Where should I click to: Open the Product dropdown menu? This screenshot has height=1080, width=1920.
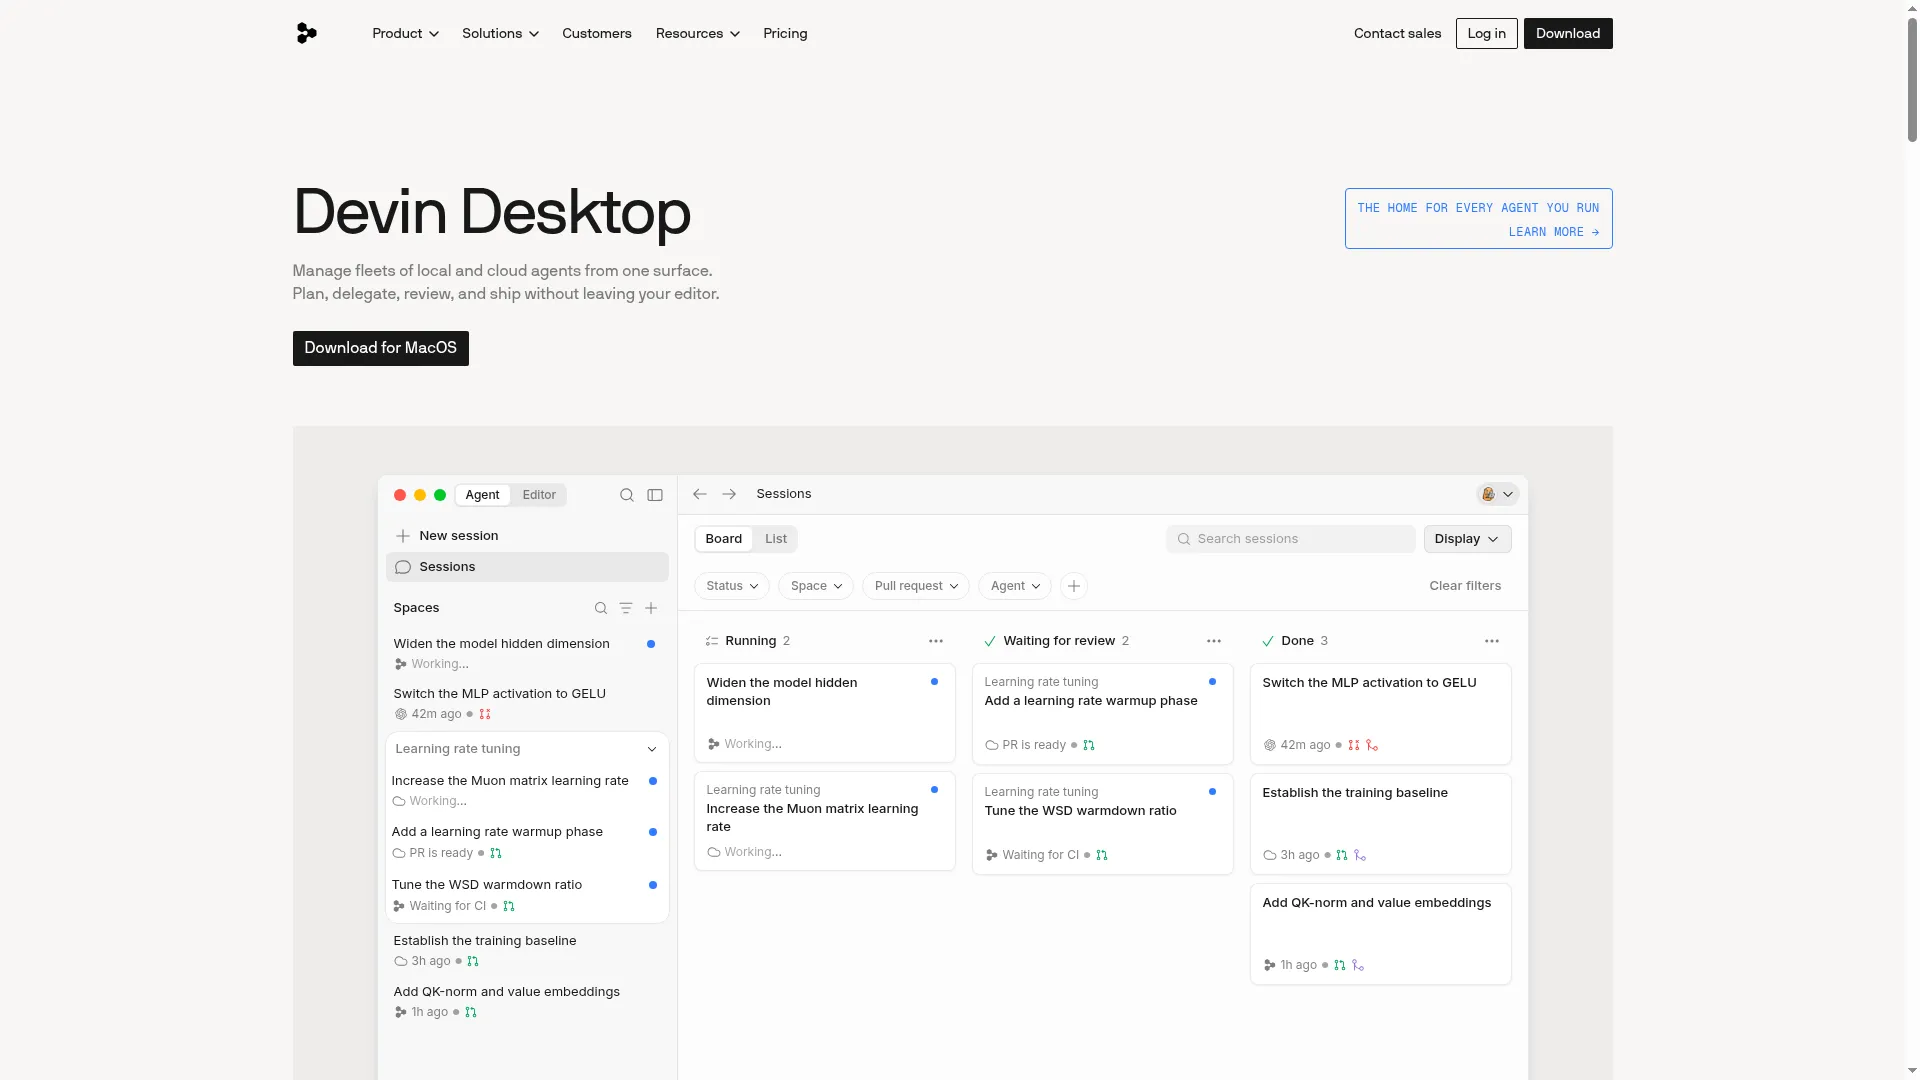(405, 33)
